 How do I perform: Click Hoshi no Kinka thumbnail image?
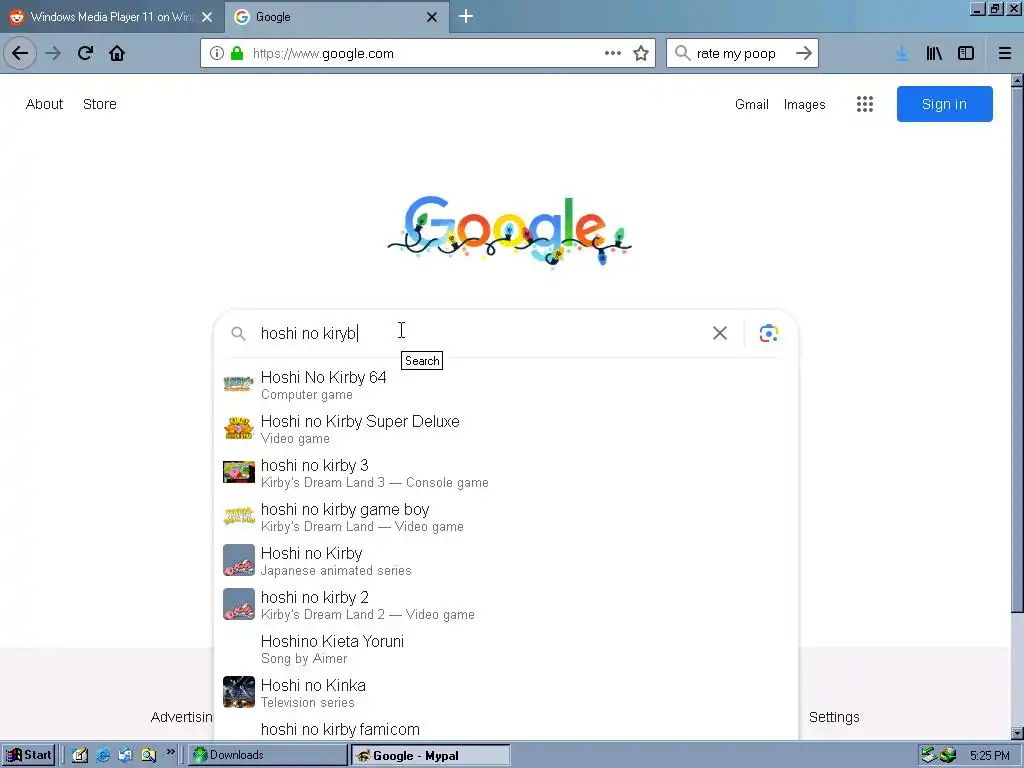238,692
